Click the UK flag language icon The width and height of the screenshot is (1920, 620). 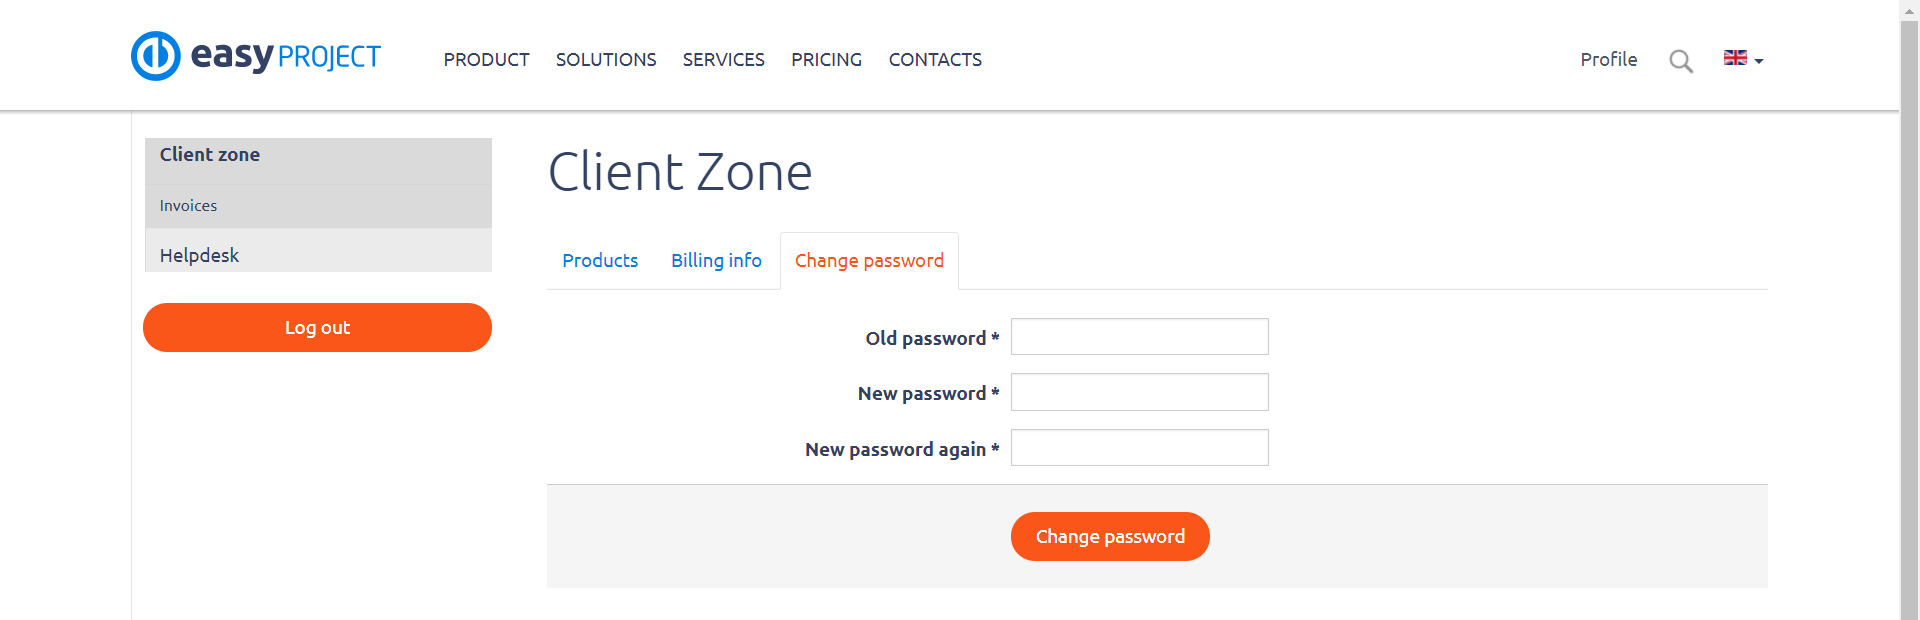click(1735, 58)
